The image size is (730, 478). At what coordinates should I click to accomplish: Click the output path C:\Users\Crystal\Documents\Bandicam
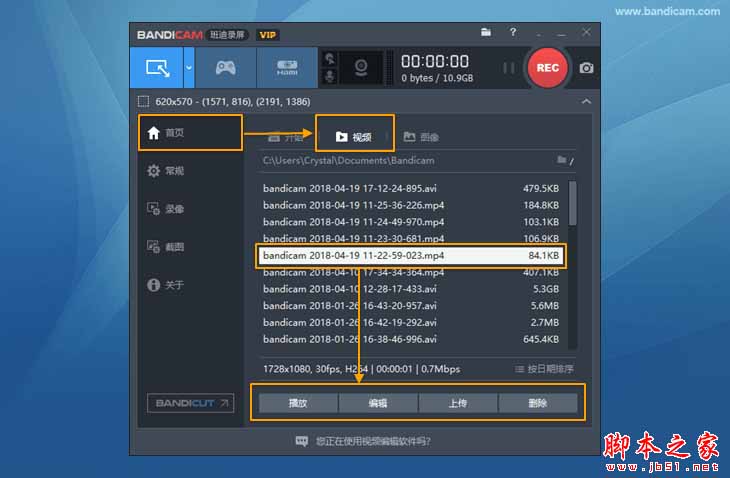(348, 161)
